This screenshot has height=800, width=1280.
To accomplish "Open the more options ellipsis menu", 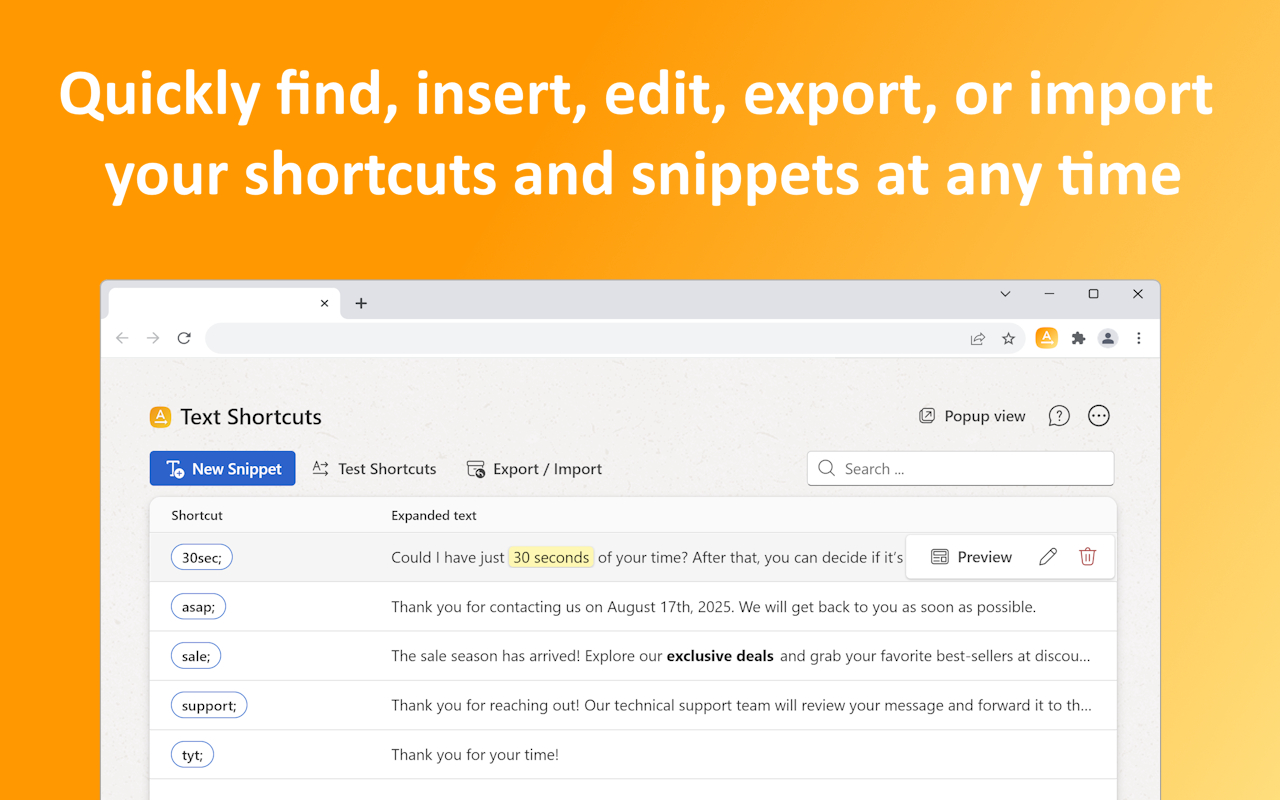I will pos(1099,416).
